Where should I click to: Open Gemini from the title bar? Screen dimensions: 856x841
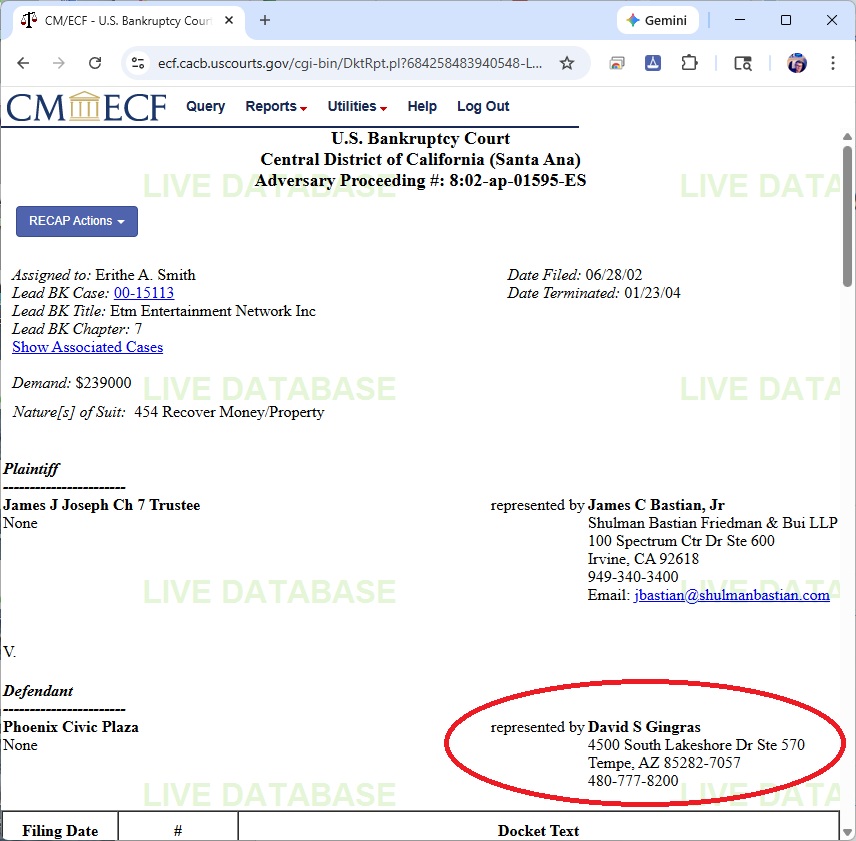coord(657,20)
